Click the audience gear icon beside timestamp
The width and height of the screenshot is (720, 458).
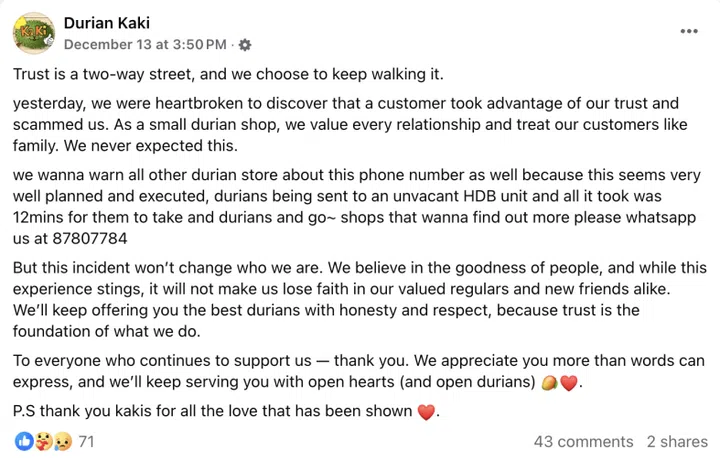coord(245,45)
